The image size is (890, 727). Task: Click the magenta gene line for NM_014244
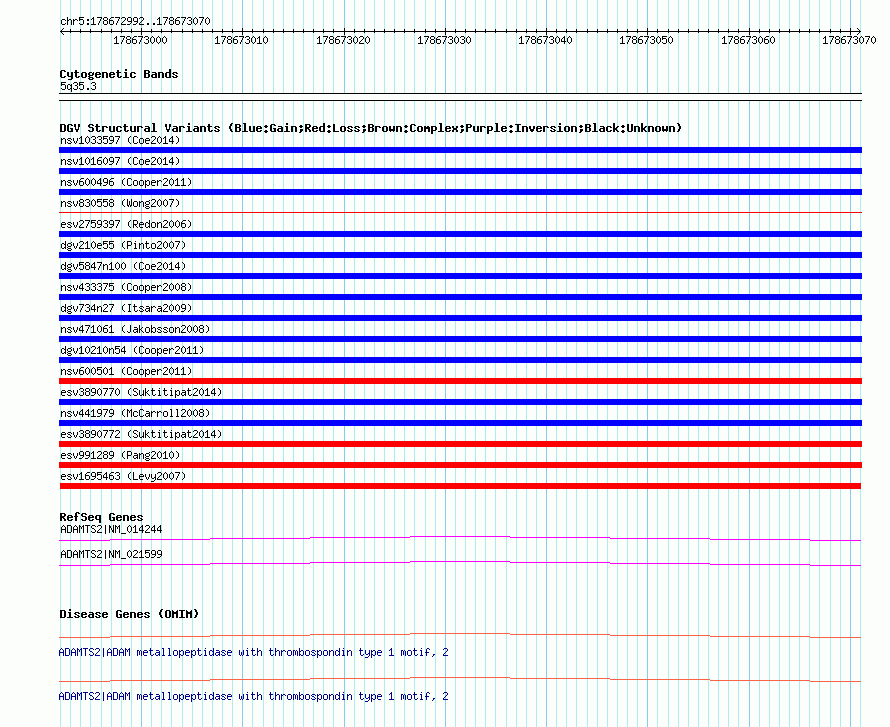[460, 537]
